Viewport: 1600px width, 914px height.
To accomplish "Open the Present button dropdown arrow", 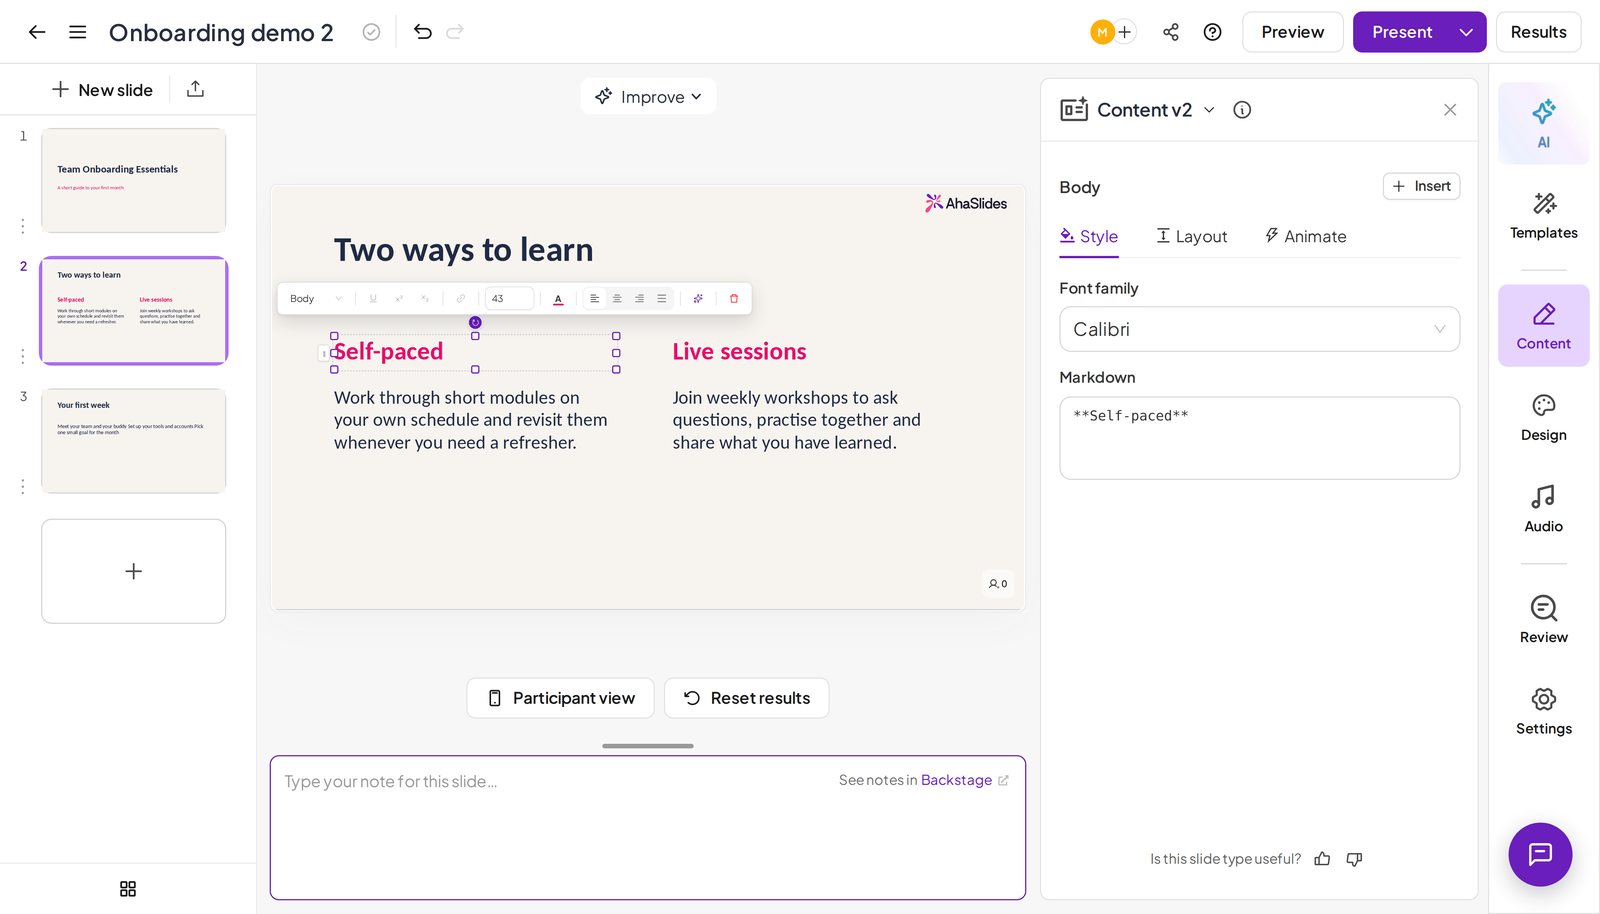I will tap(1466, 32).
